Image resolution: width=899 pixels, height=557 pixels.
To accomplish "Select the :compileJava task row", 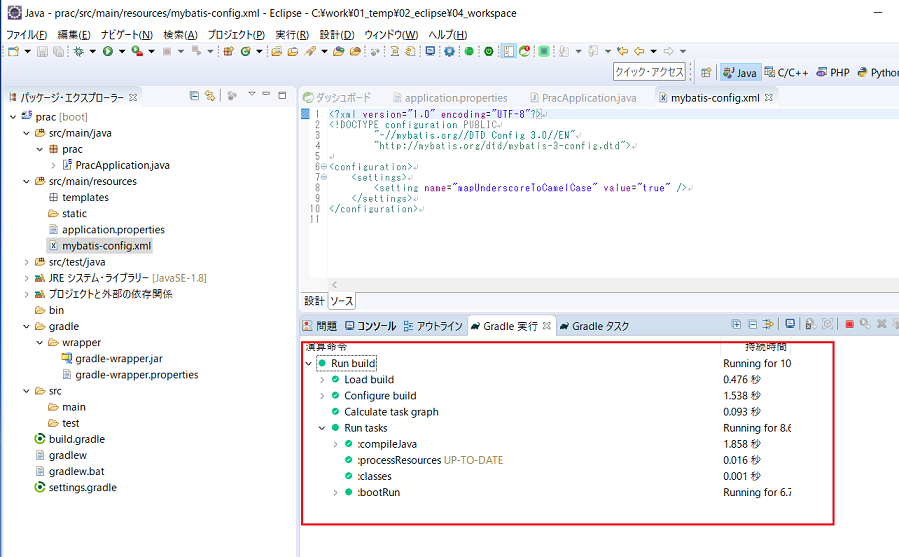I will [x=387, y=444].
